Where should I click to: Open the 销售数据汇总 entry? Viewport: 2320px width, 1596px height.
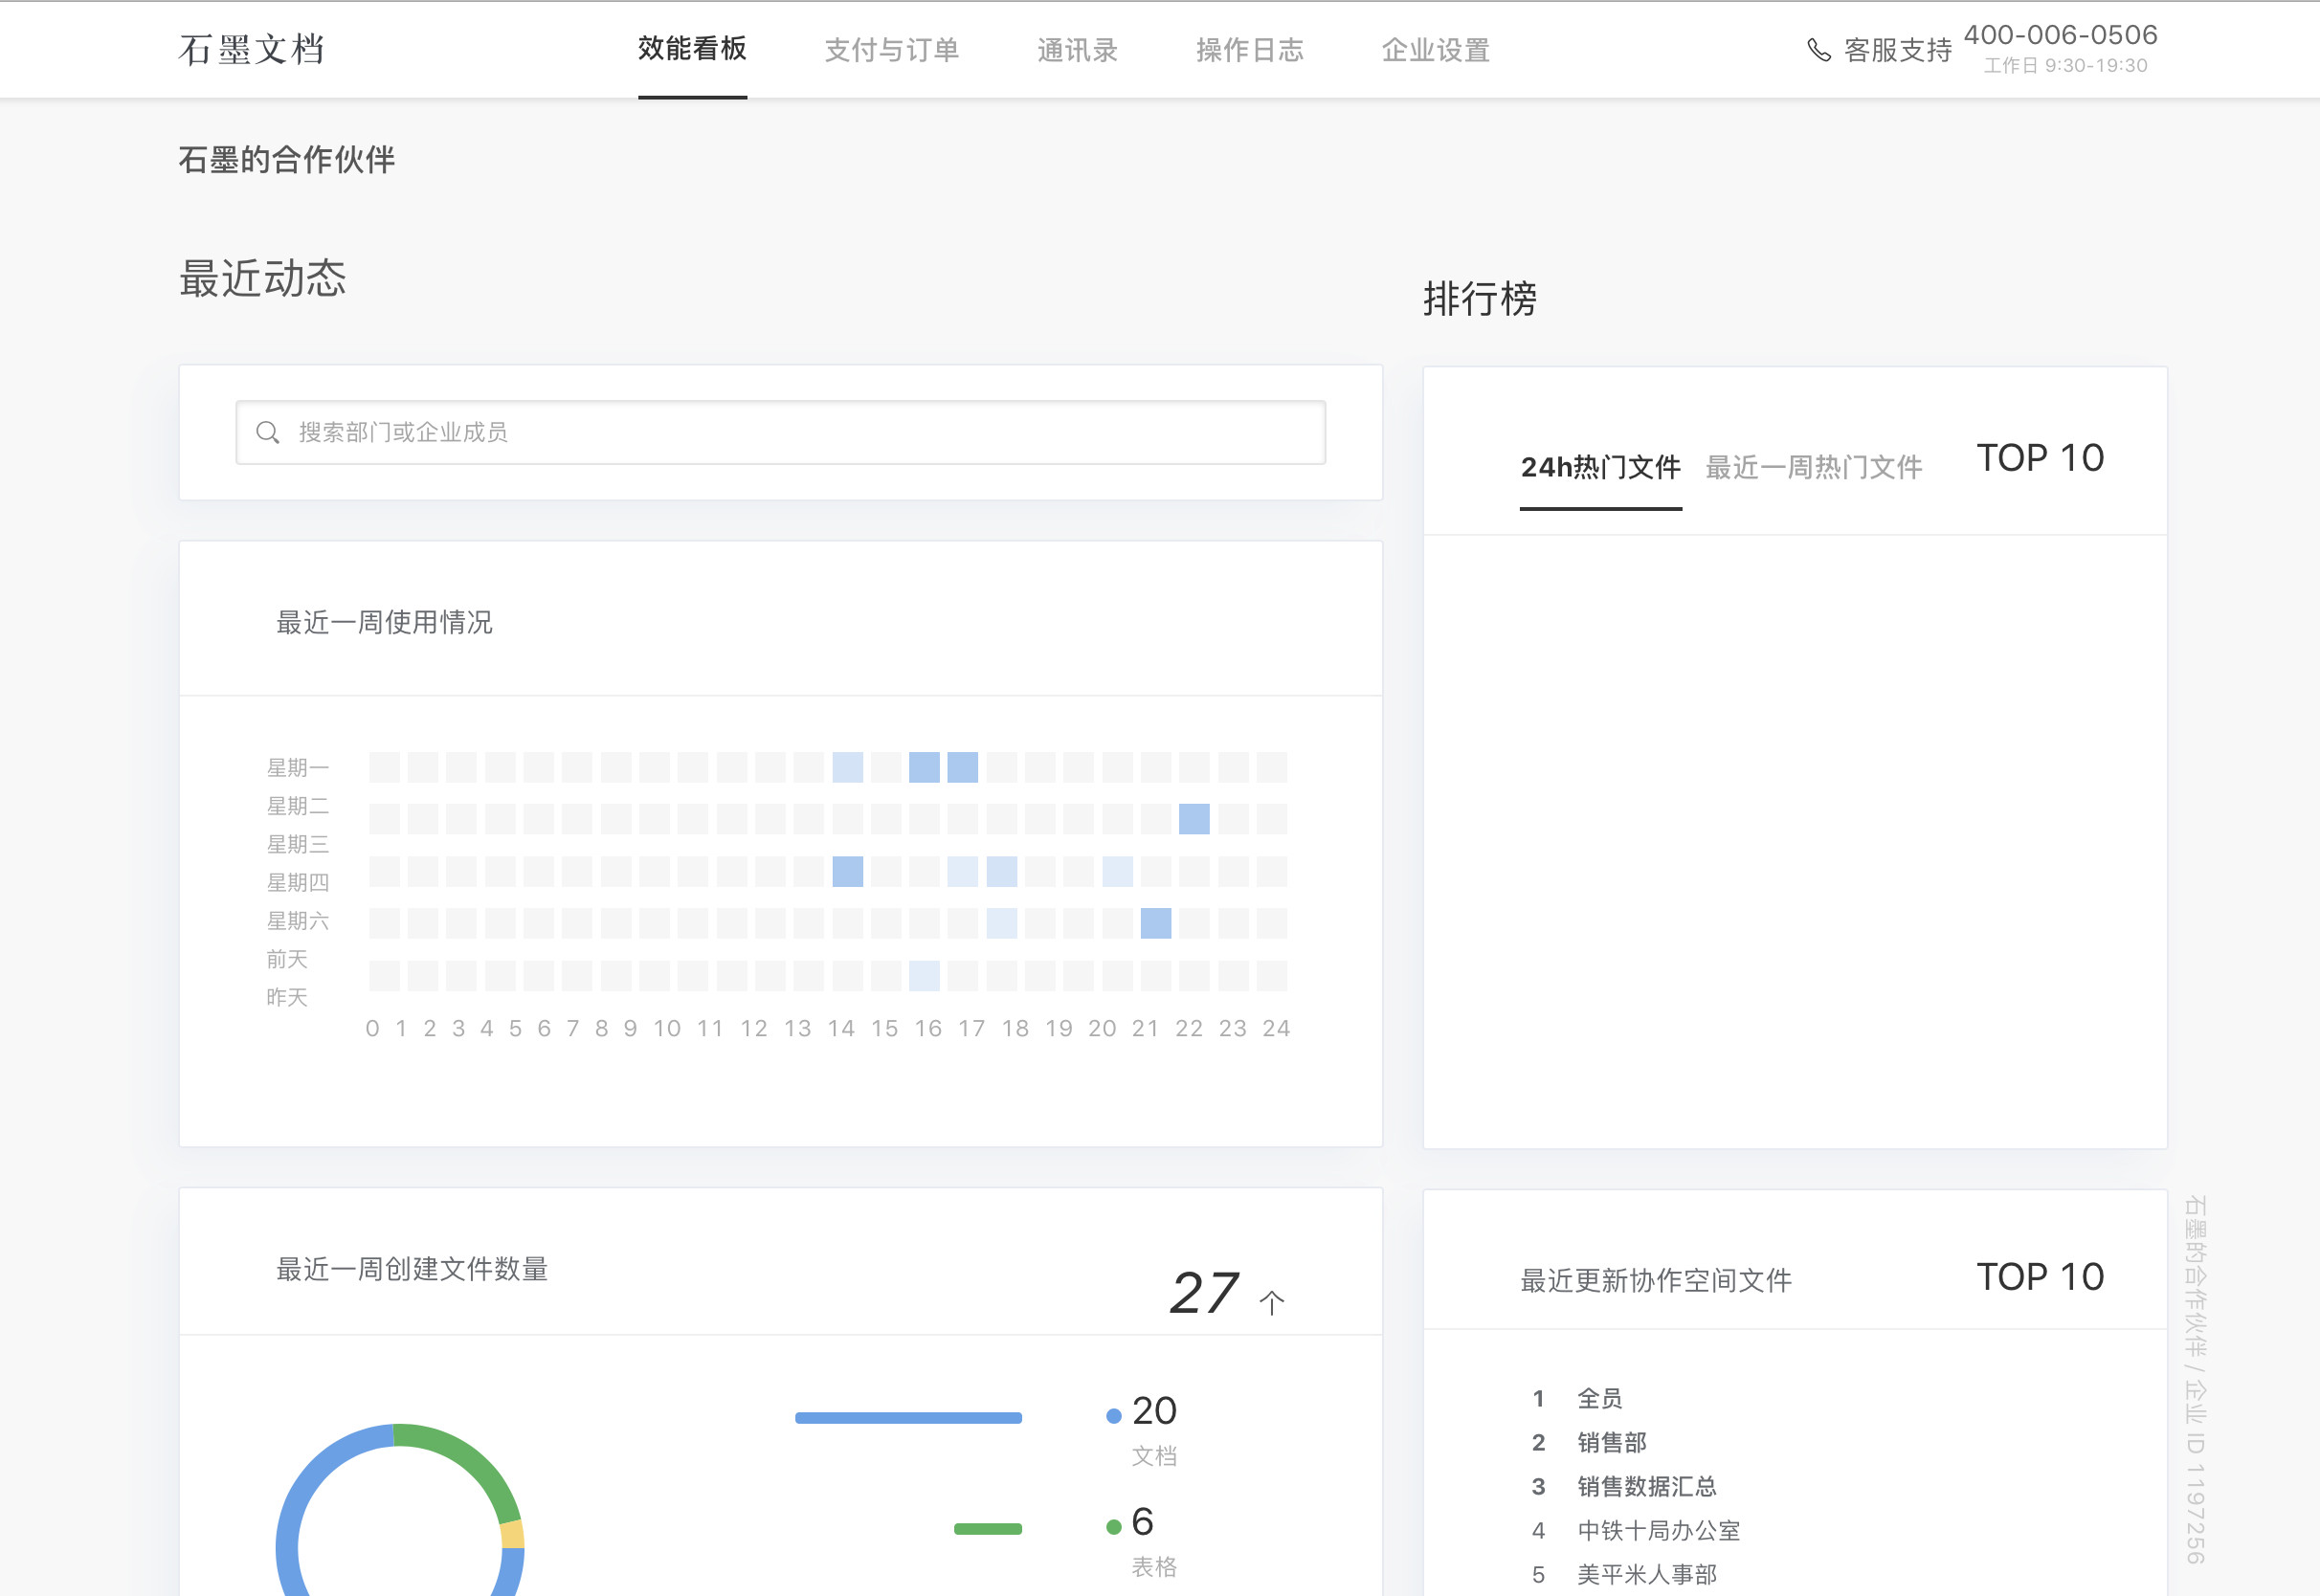(1646, 1486)
